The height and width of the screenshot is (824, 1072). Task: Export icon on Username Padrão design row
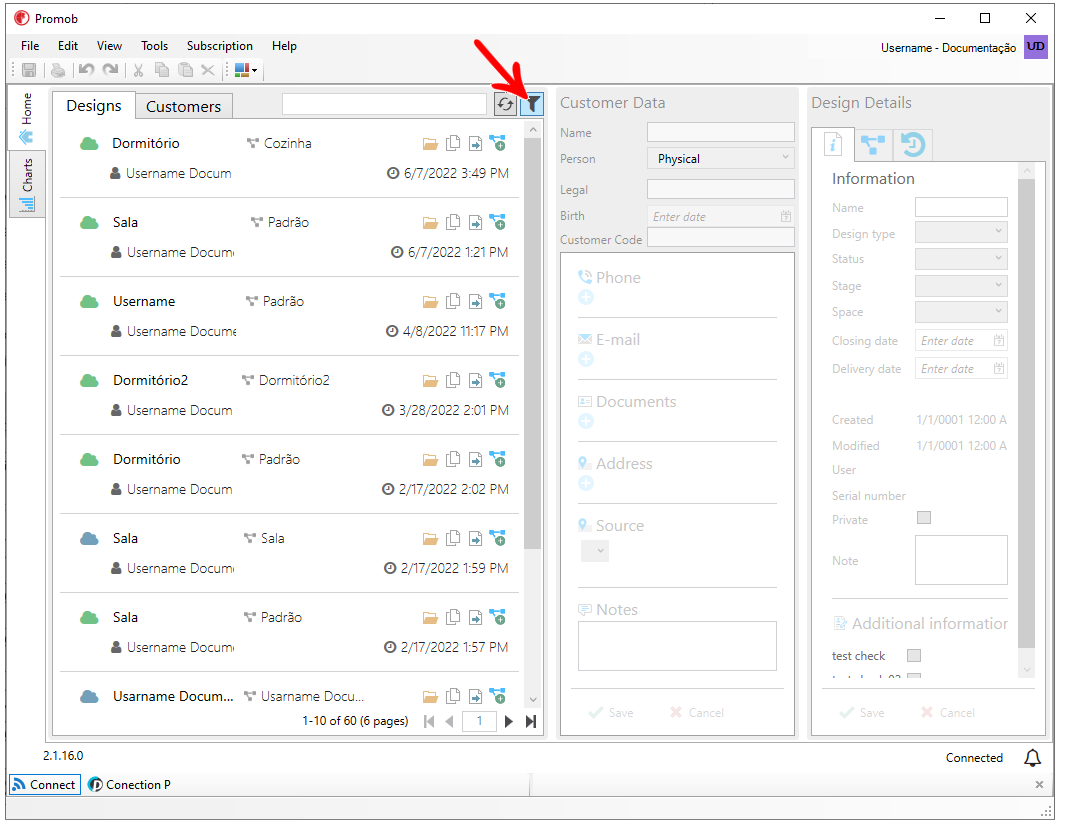tap(475, 302)
